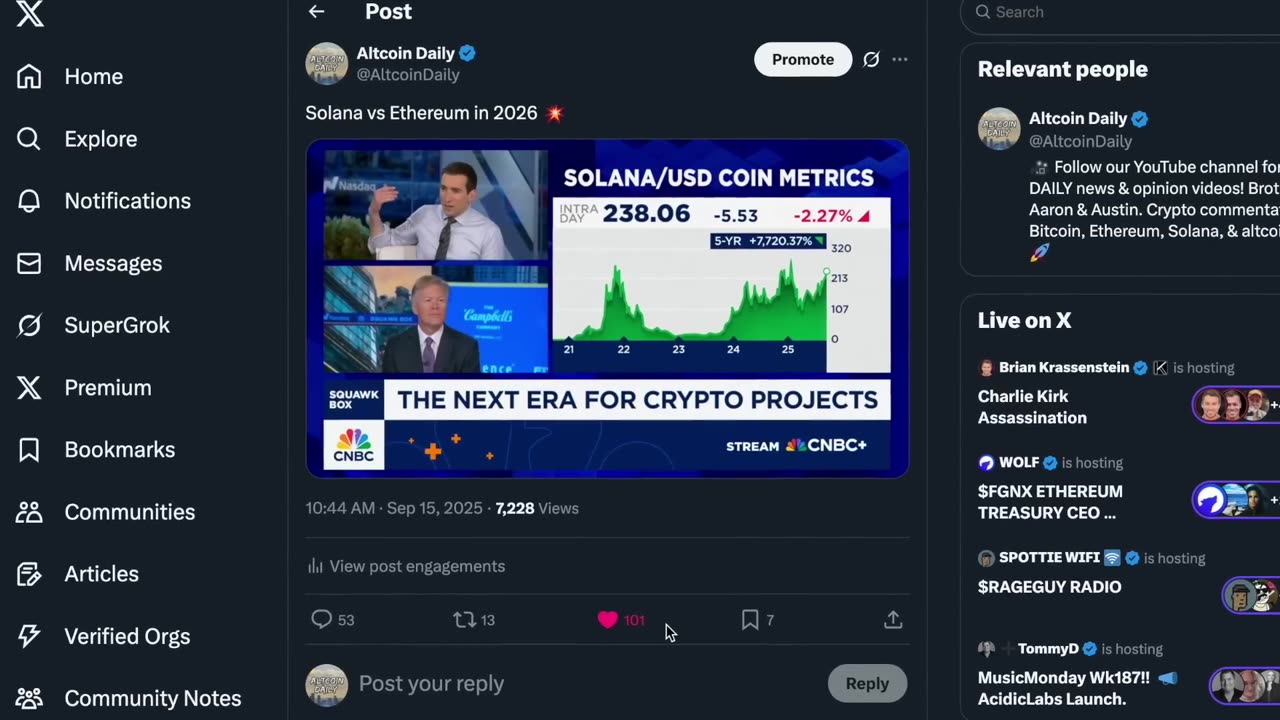Viewport: 1280px width, 720px height.
Task: Click the share upload icon
Action: tap(893, 620)
